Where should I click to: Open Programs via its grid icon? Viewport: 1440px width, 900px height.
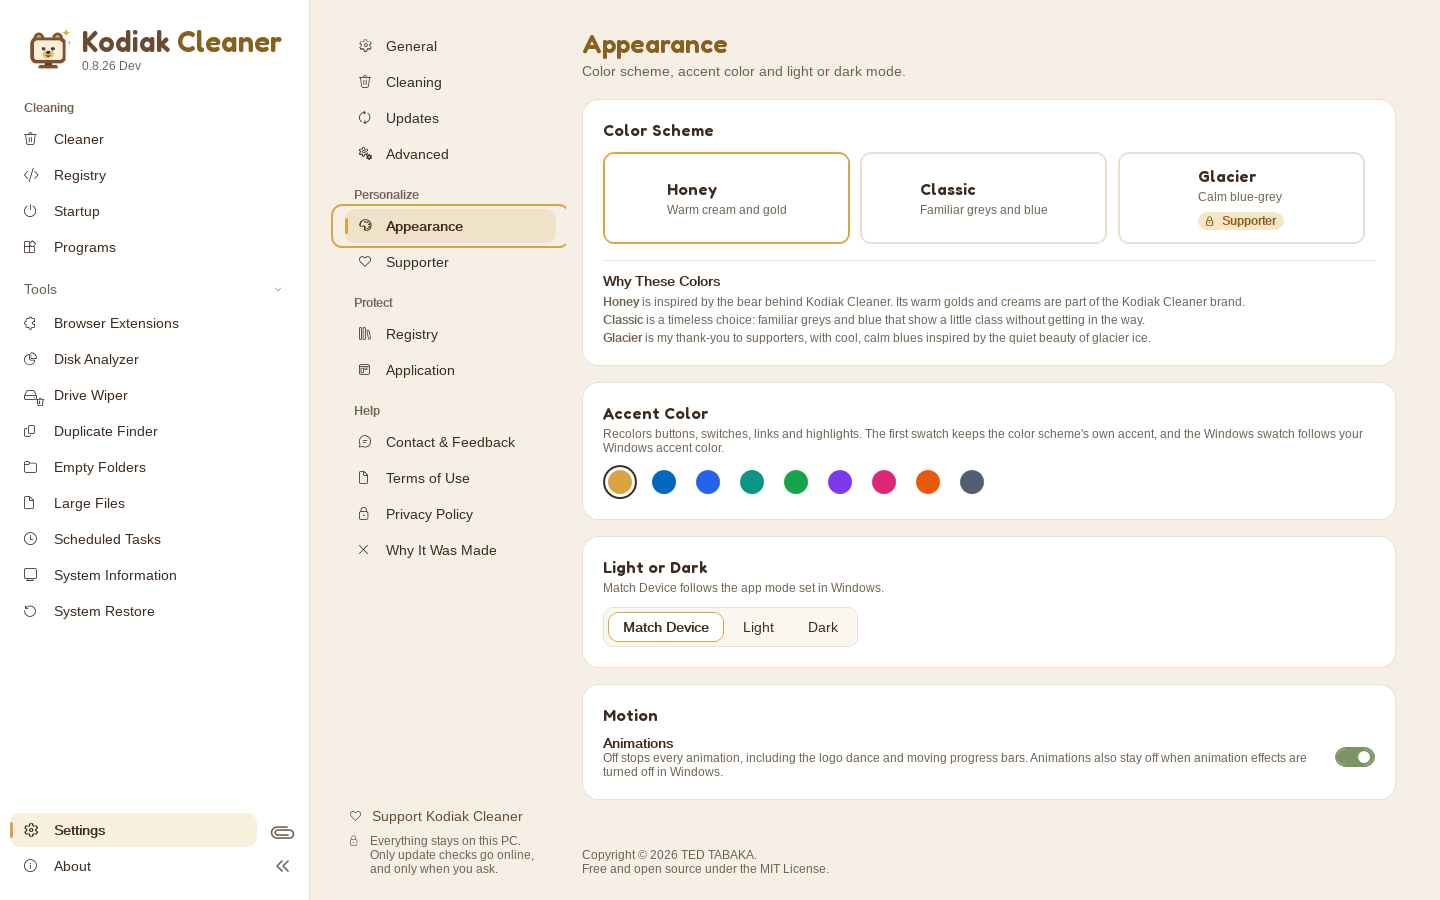pos(30,247)
